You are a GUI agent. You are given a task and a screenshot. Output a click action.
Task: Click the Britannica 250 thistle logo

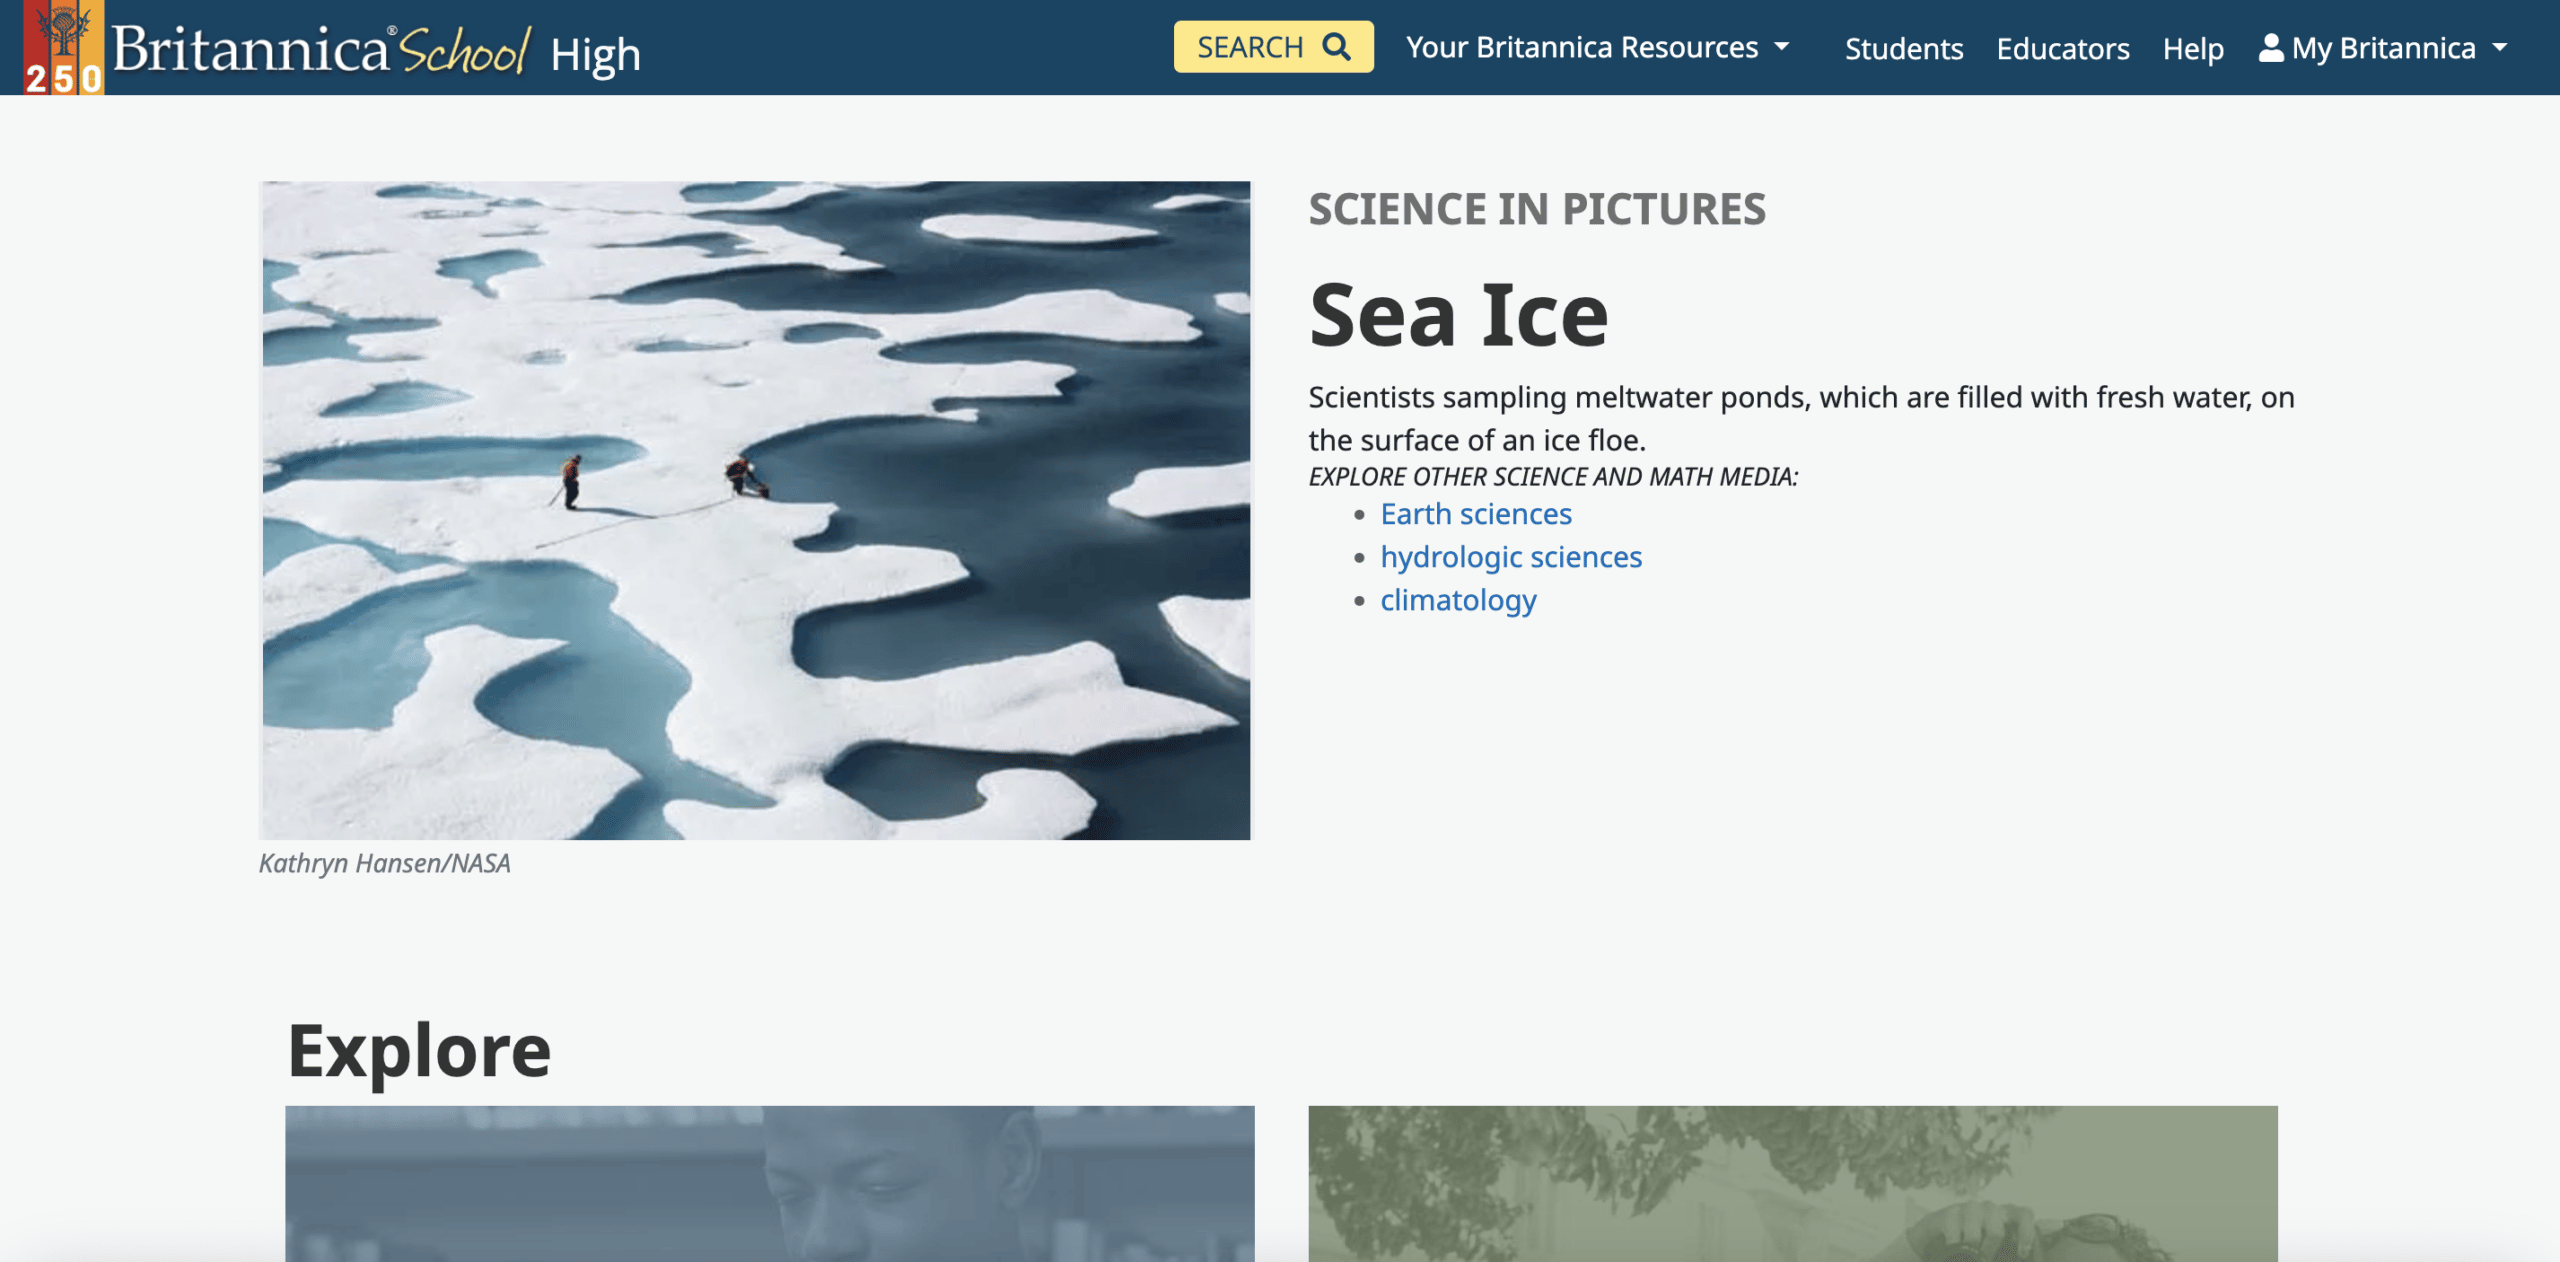click(63, 47)
